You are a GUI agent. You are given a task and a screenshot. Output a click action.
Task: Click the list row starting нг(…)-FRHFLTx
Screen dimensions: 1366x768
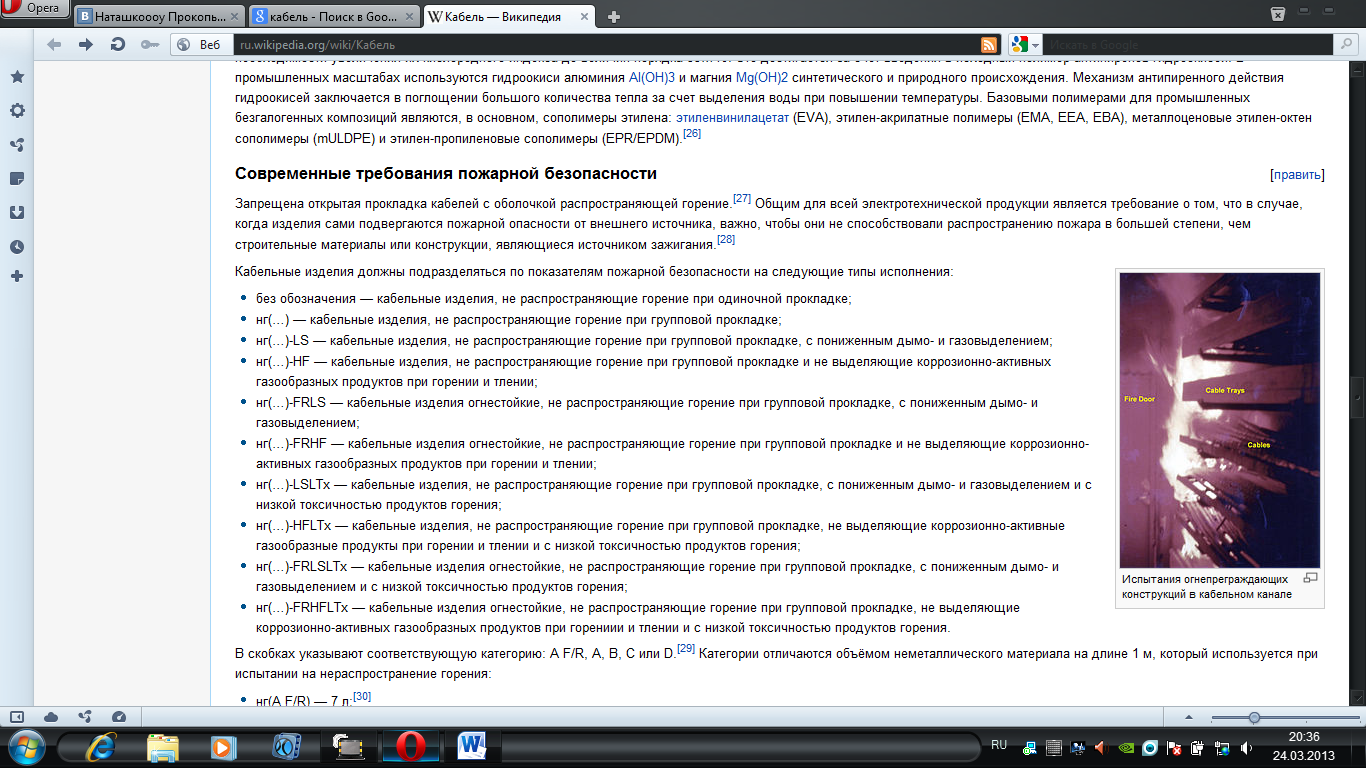638,618
